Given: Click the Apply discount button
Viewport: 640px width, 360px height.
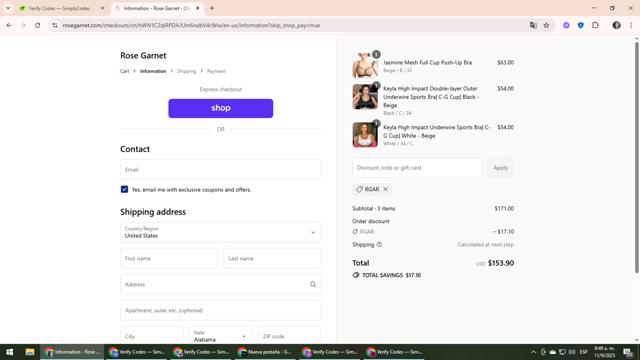Looking at the screenshot, I should (x=500, y=168).
